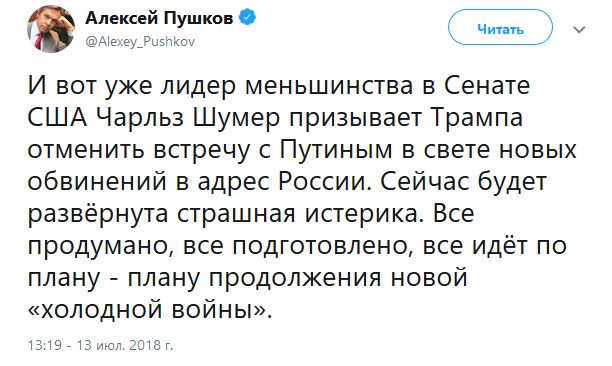612x366 pixels.
Task: Open Алексей Пушков's profile avatar
Action: coord(51,29)
